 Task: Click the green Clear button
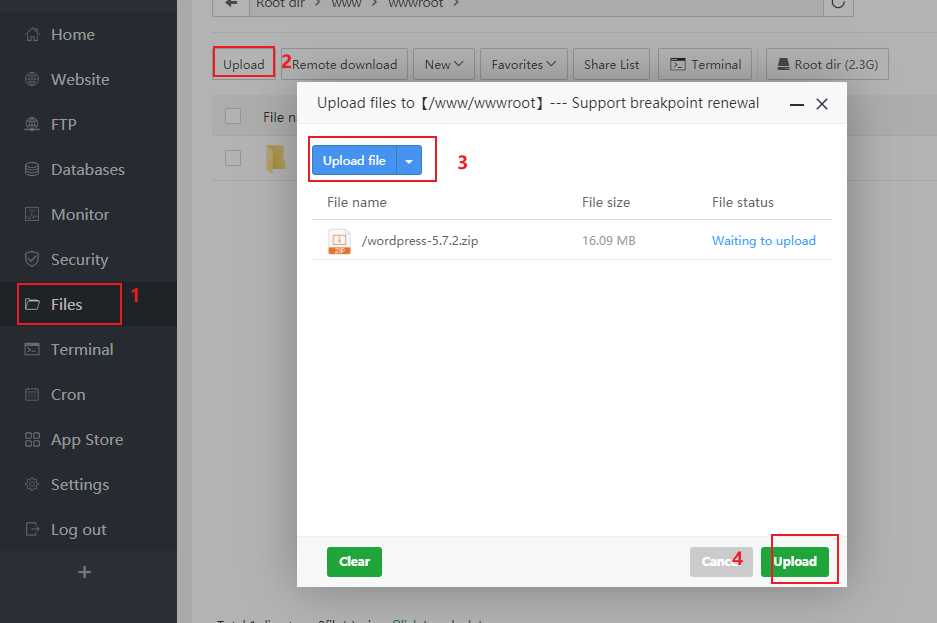[x=354, y=562]
